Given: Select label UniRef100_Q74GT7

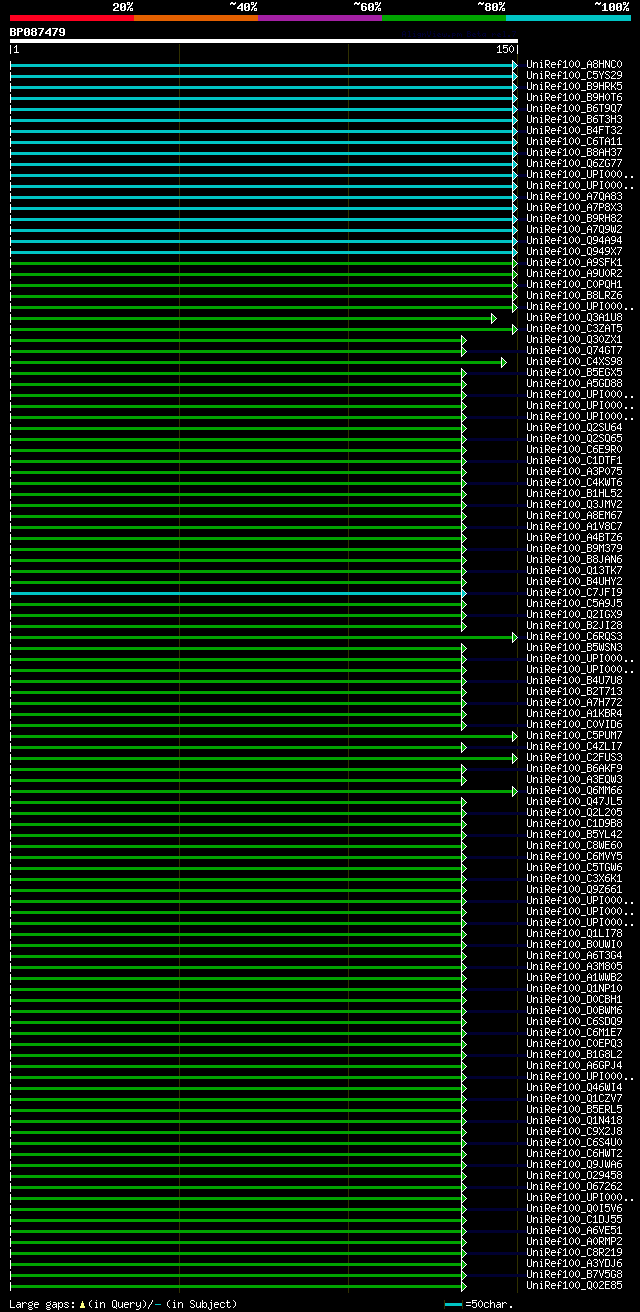Looking at the screenshot, I should click(x=574, y=350).
